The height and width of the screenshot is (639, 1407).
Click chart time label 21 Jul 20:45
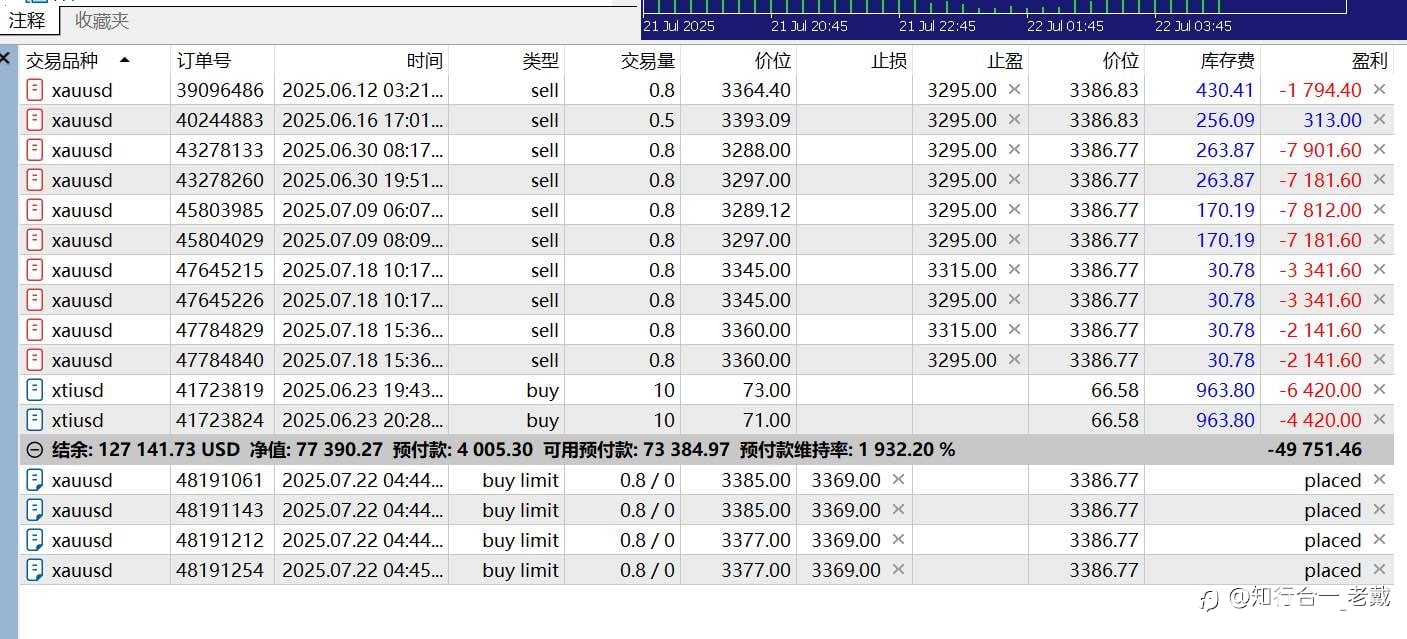pyautogui.click(x=810, y=26)
